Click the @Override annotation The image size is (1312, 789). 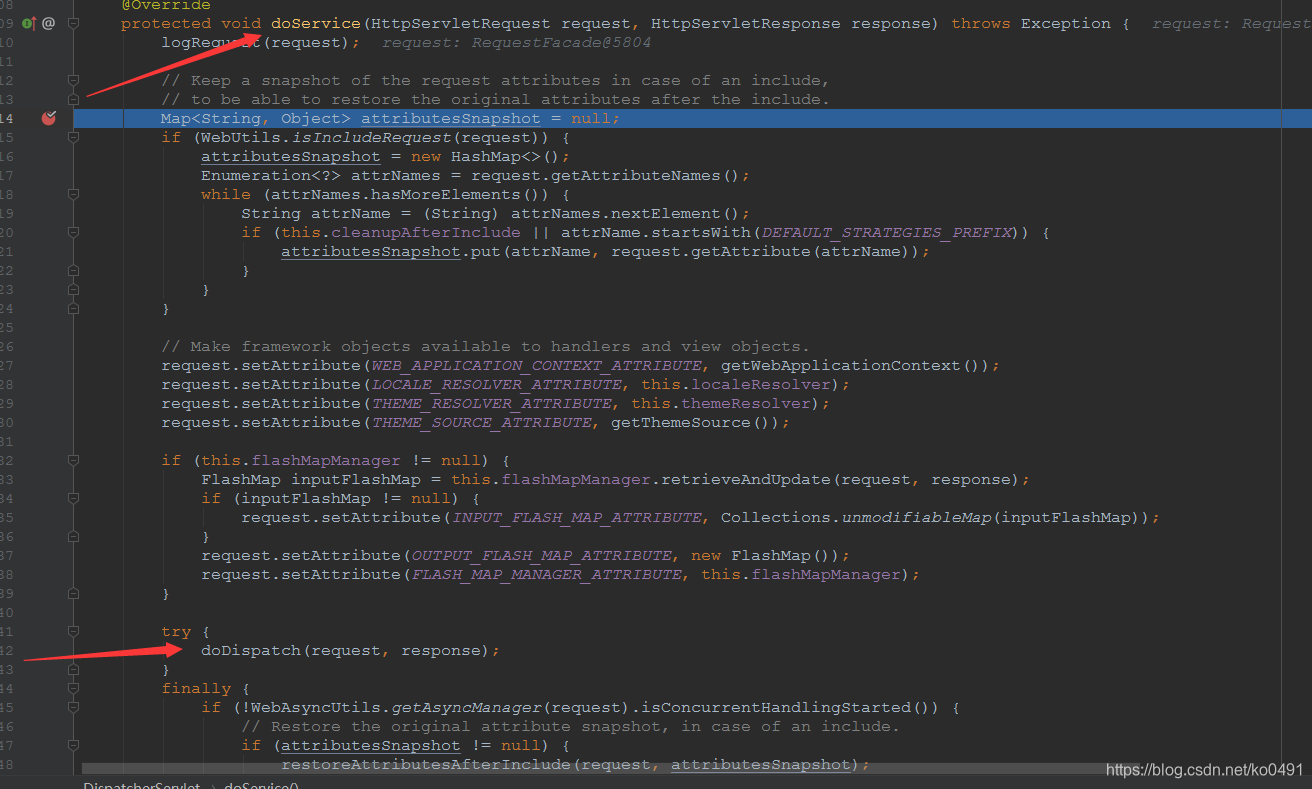click(166, 5)
